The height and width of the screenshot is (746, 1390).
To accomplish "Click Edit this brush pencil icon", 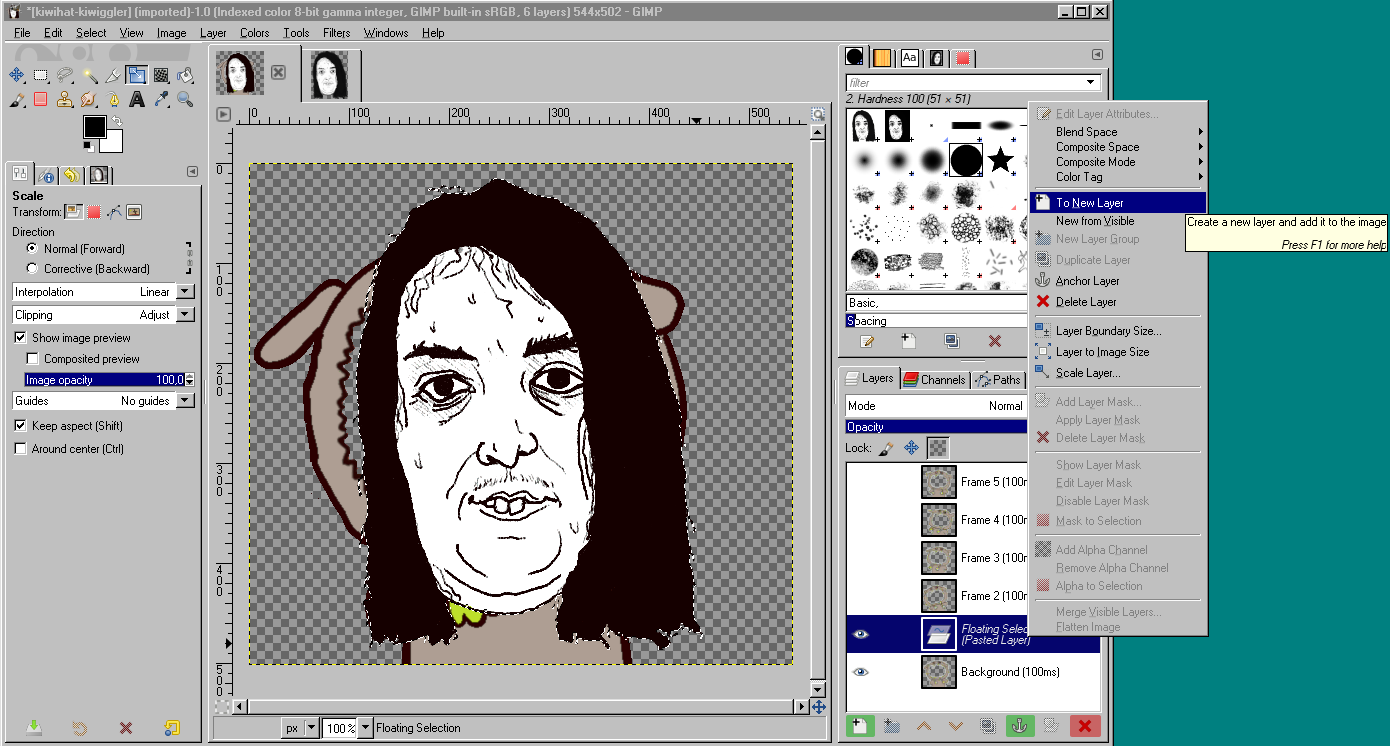I will [867, 341].
